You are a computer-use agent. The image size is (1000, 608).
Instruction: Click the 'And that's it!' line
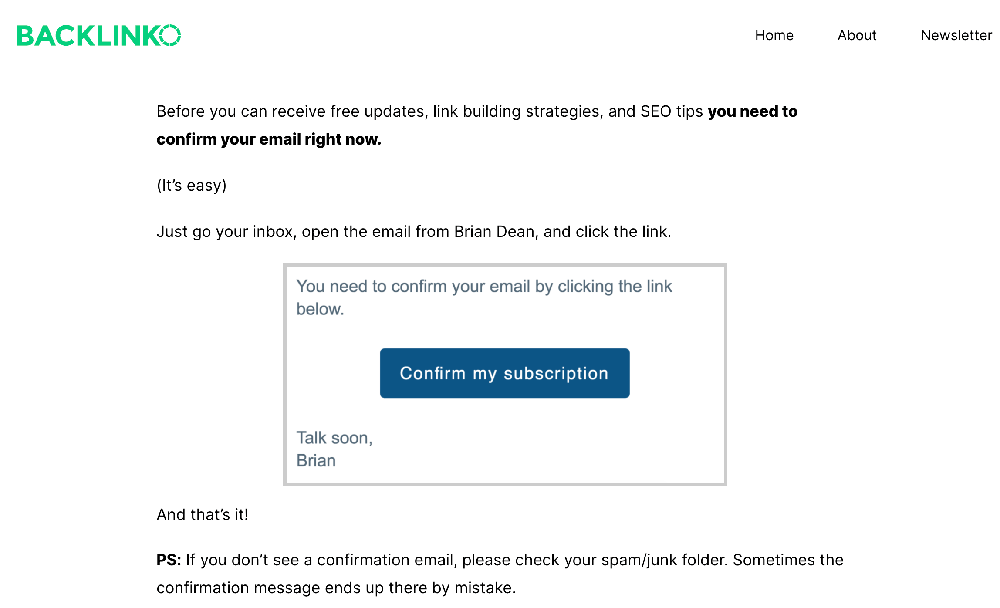pyautogui.click(x=203, y=515)
